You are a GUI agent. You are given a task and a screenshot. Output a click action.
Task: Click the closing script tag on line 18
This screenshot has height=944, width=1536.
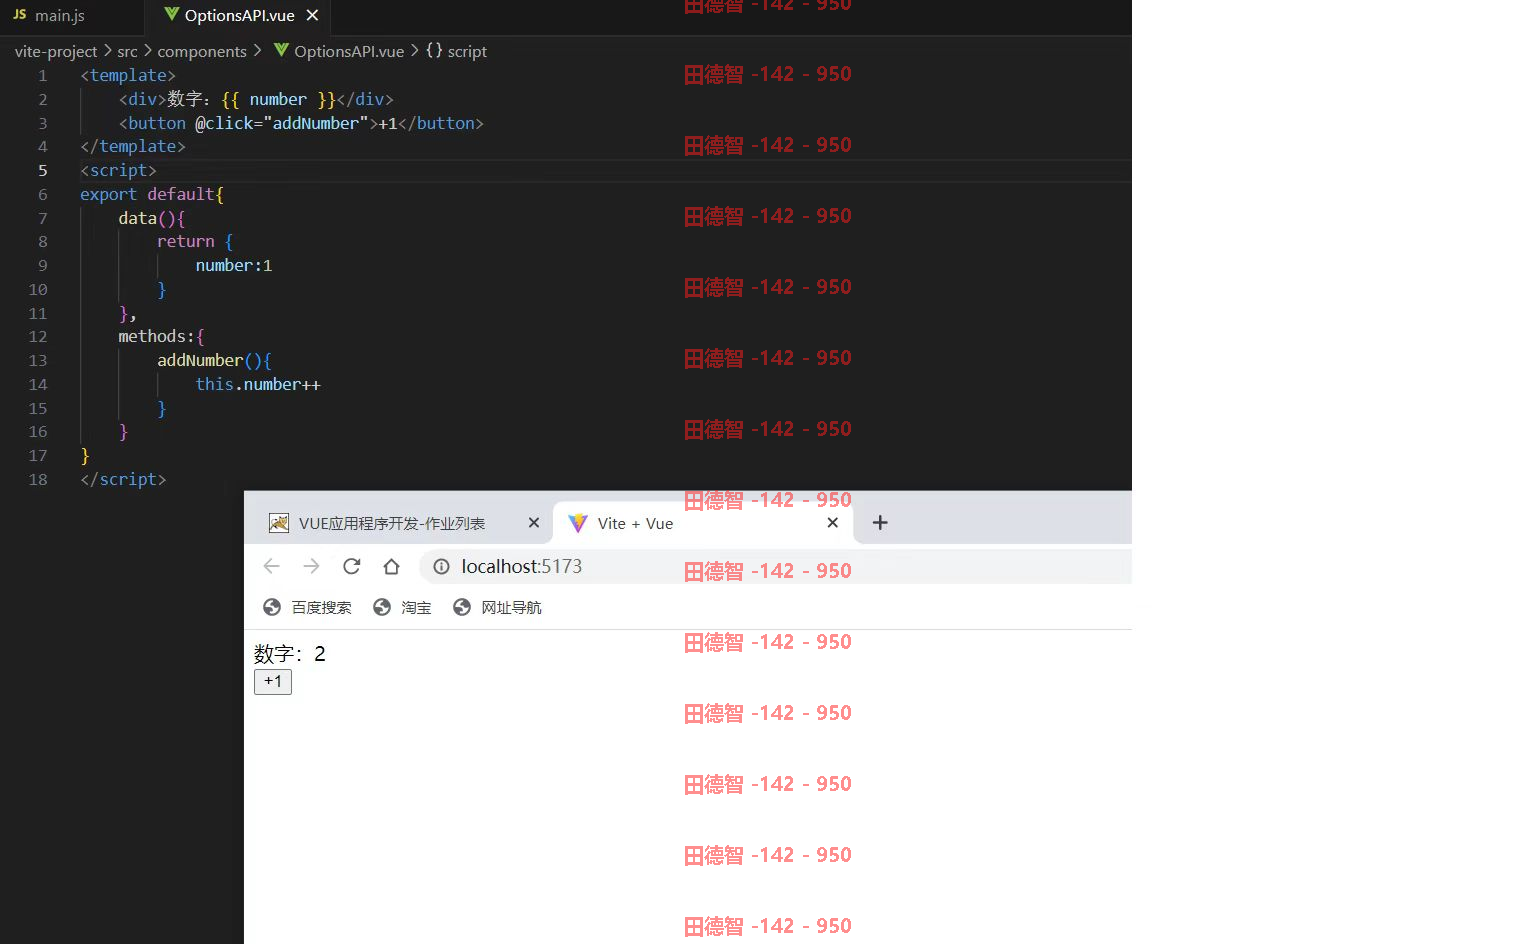click(123, 480)
